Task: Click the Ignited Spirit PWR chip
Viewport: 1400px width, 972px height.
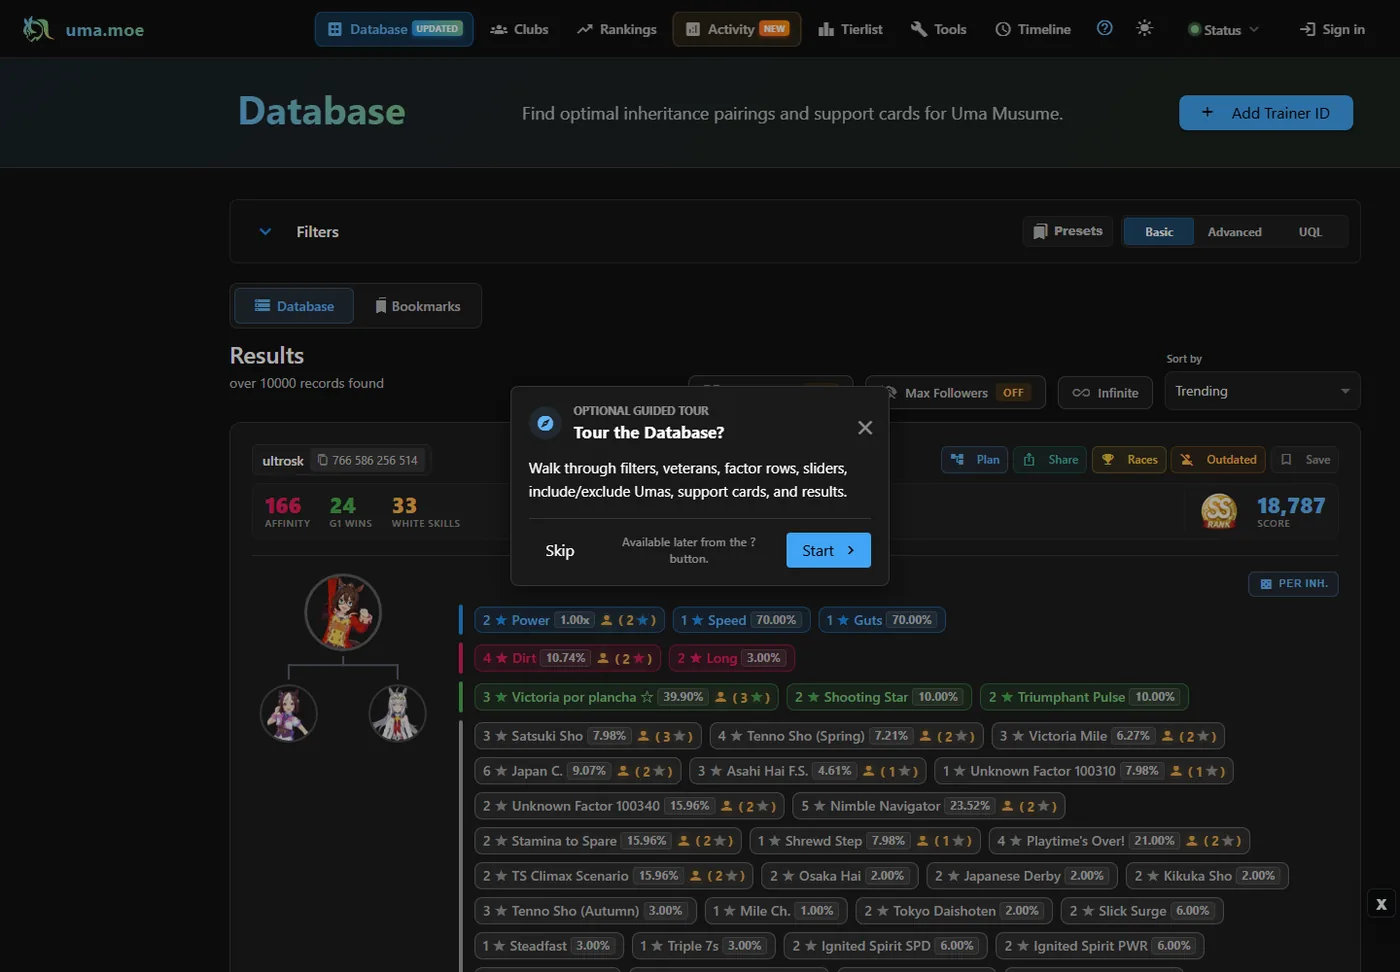Action: 1100,946
